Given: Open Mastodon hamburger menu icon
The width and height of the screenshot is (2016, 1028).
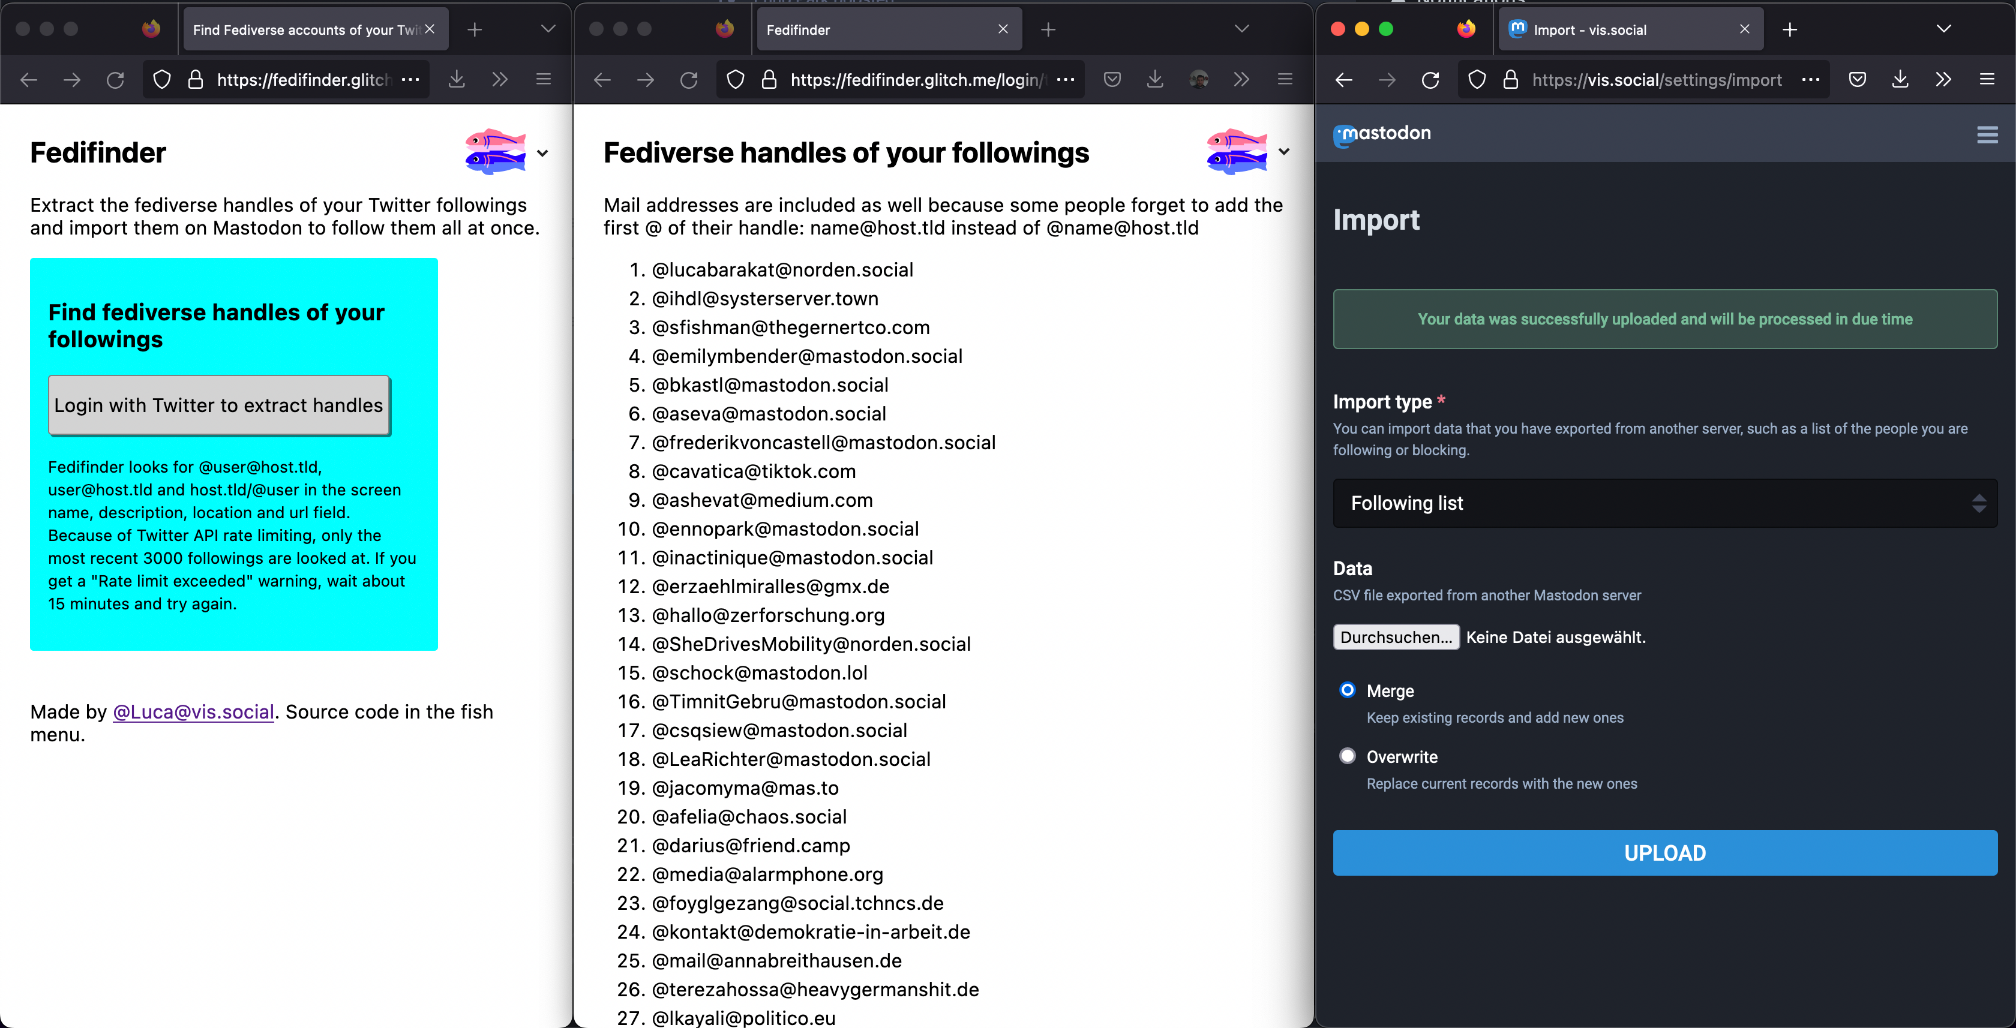Looking at the screenshot, I should [1987, 135].
